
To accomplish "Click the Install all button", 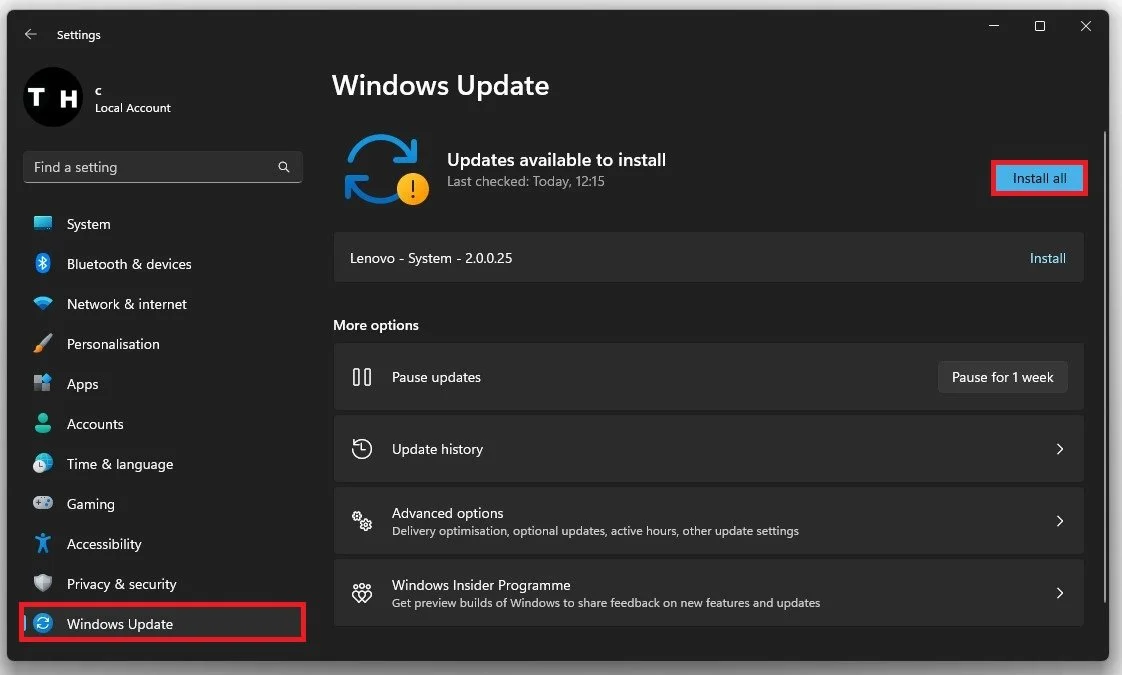I will click(1039, 178).
